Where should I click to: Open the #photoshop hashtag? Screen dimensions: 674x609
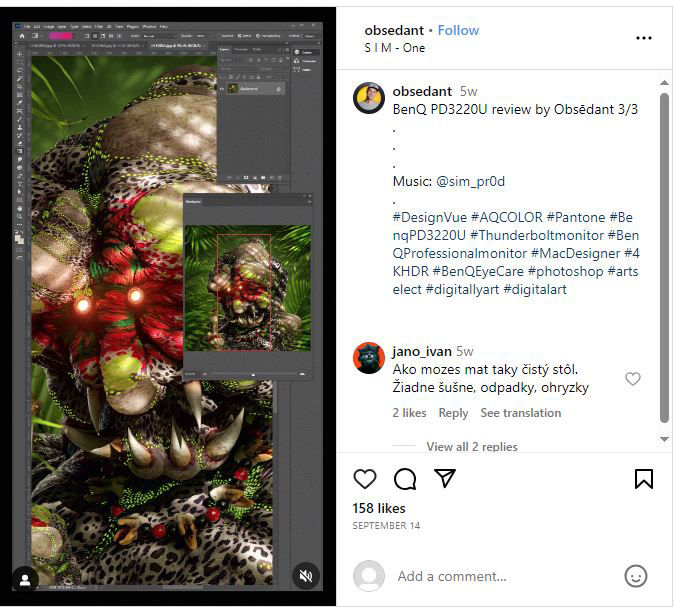566,272
